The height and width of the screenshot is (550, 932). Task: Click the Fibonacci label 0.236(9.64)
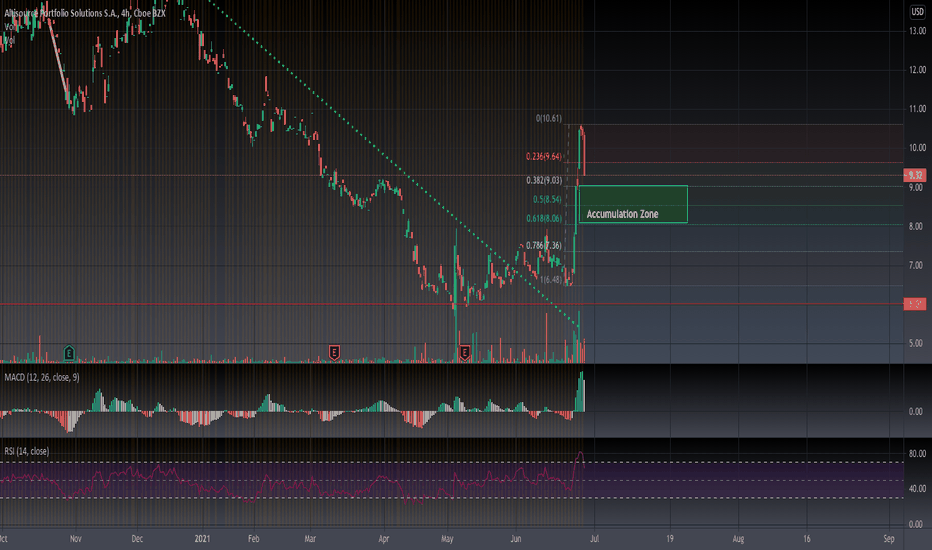click(544, 156)
